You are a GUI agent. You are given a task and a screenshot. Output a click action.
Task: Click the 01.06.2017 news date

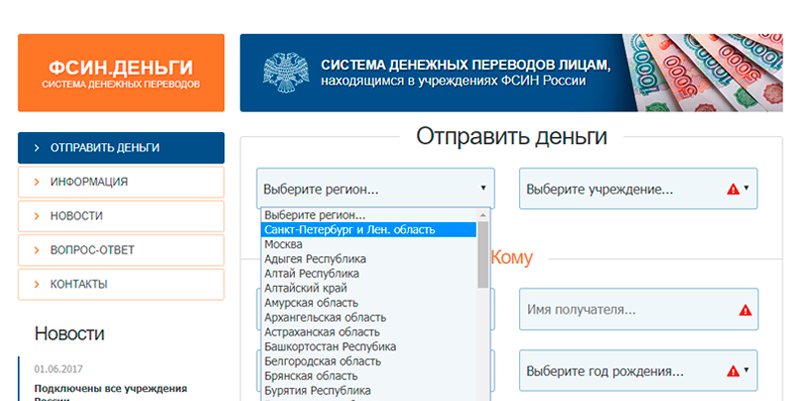pos(58,369)
